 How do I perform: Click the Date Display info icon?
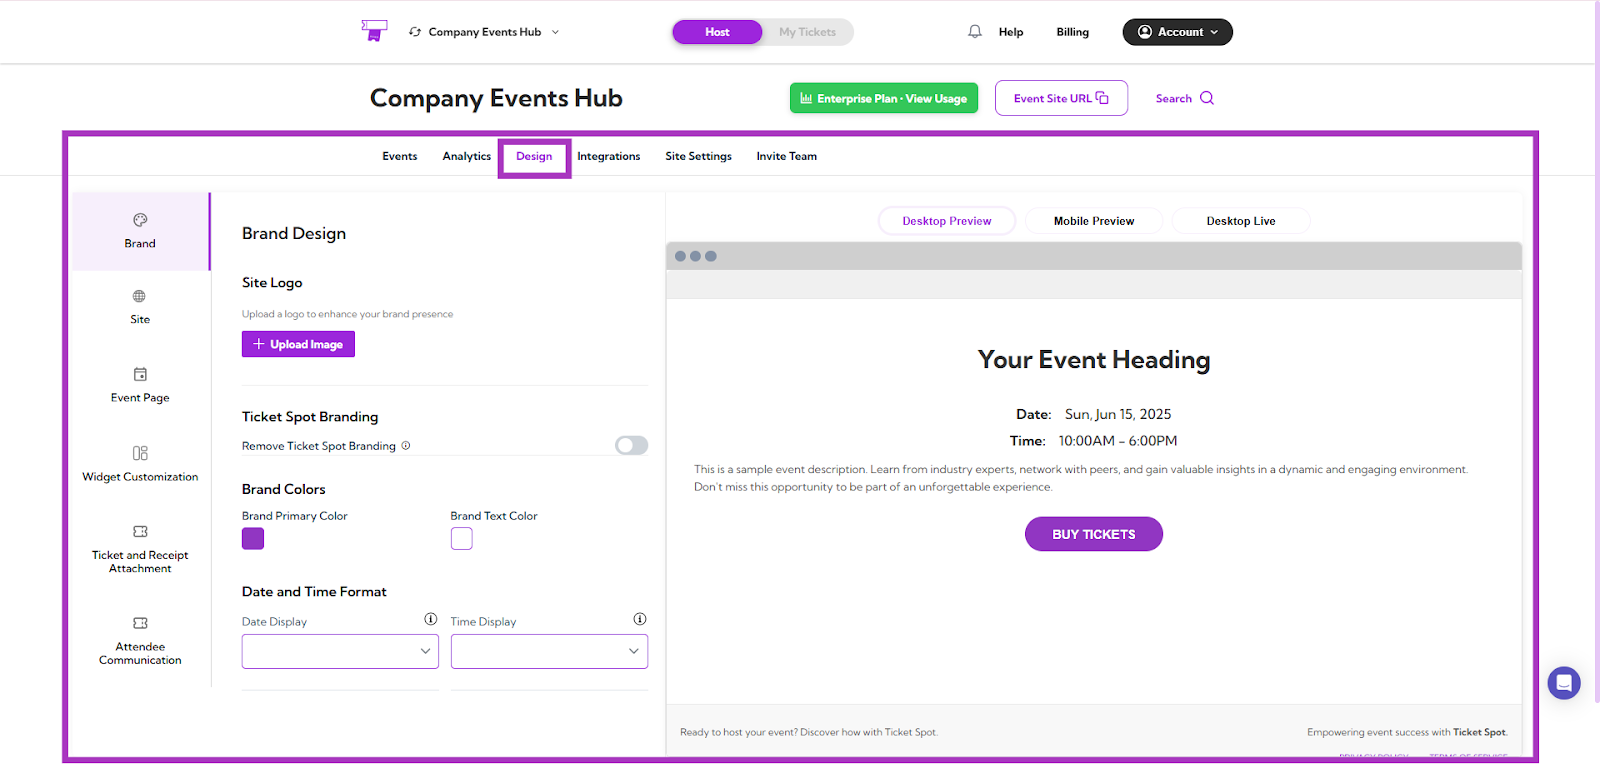(x=431, y=619)
